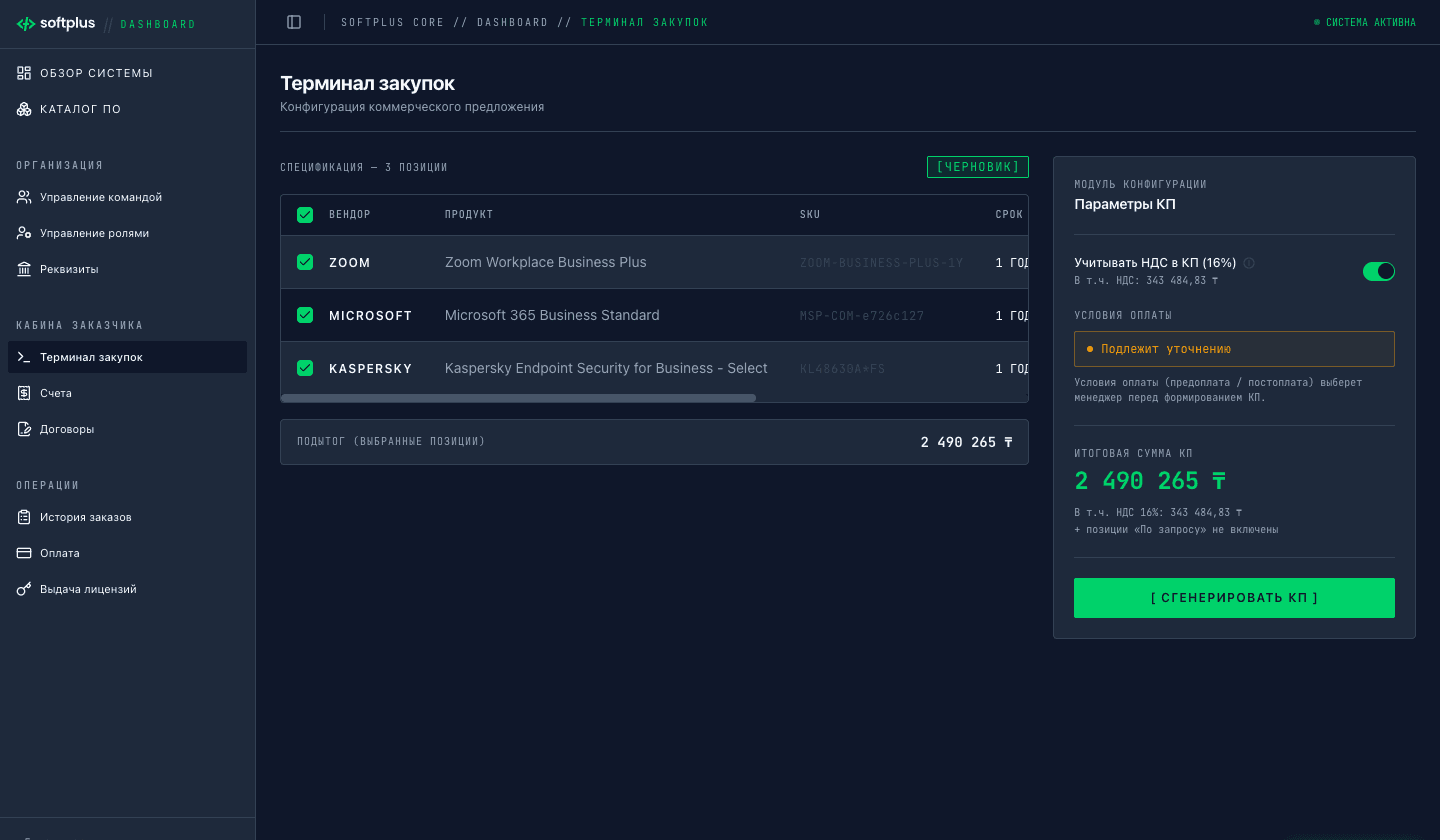1440x840 pixels.
Task: Click the info icon next to НДС label
Action: click(x=1249, y=263)
